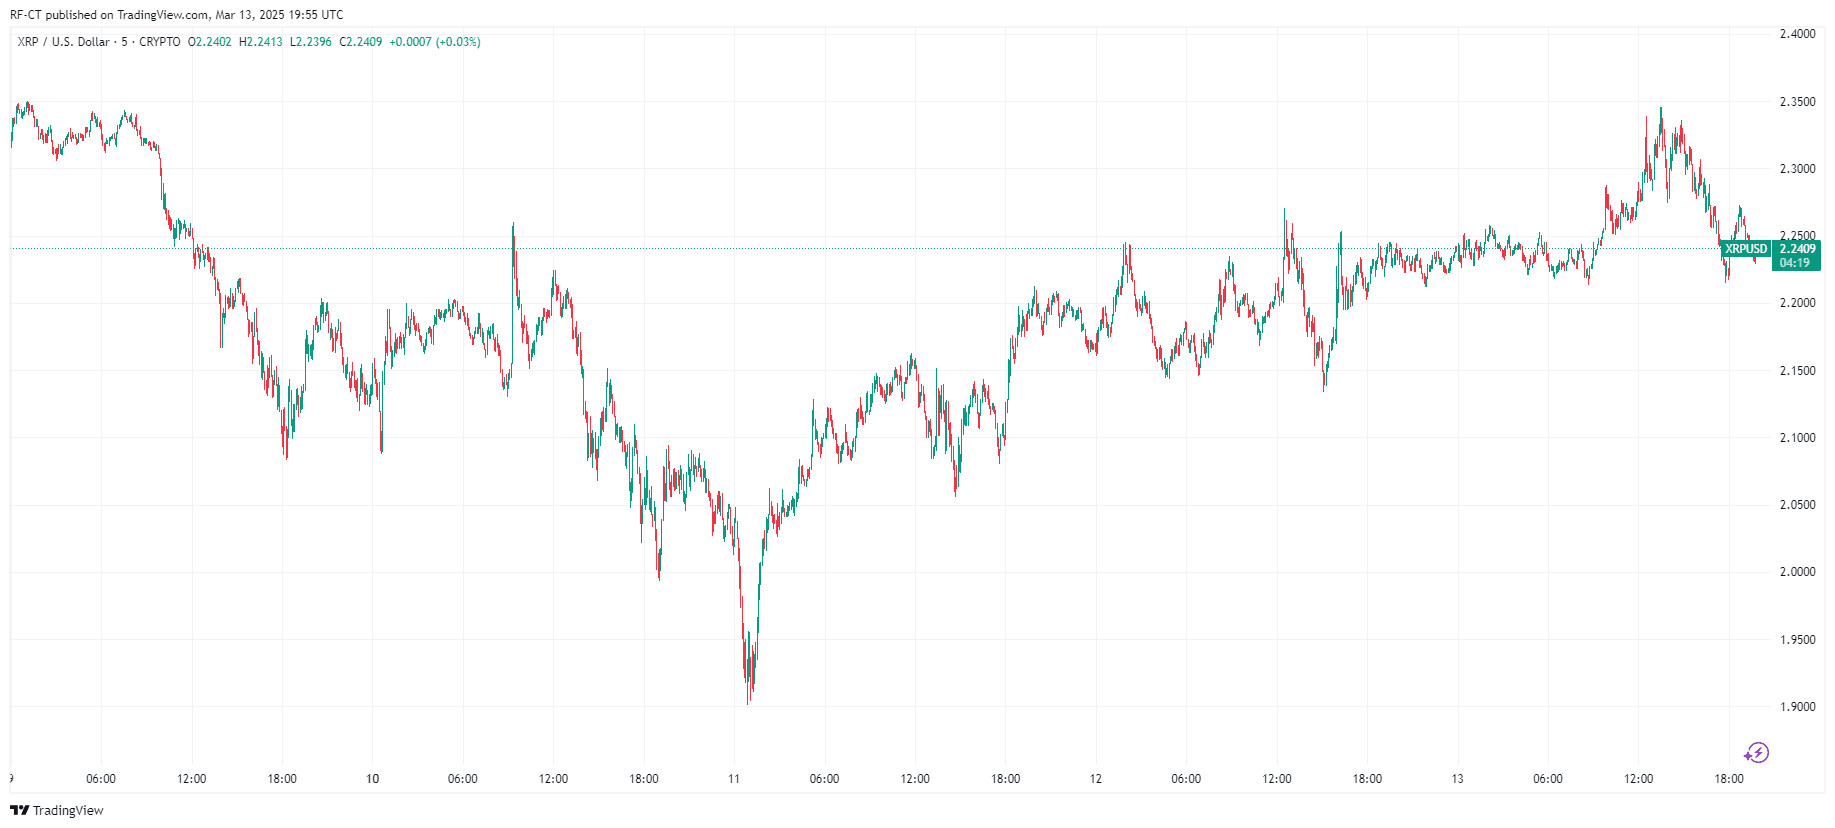Click the 04:19 countdown timer
The width and height of the screenshot is (1835, 828).
tap(1795, 263)
